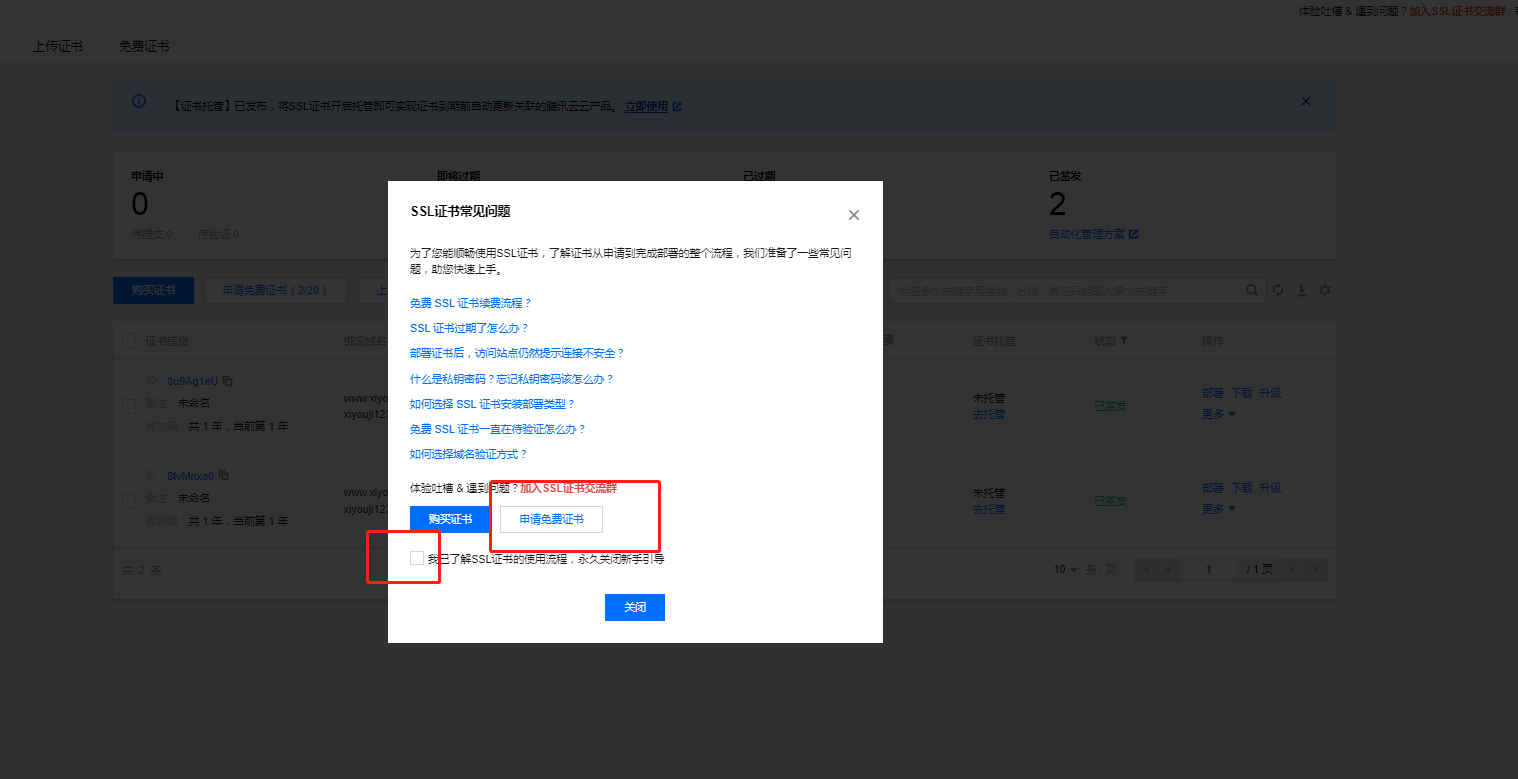
Task: Close the SSL证书常见问题 dialog with X icon
Action: pos(853,215)
